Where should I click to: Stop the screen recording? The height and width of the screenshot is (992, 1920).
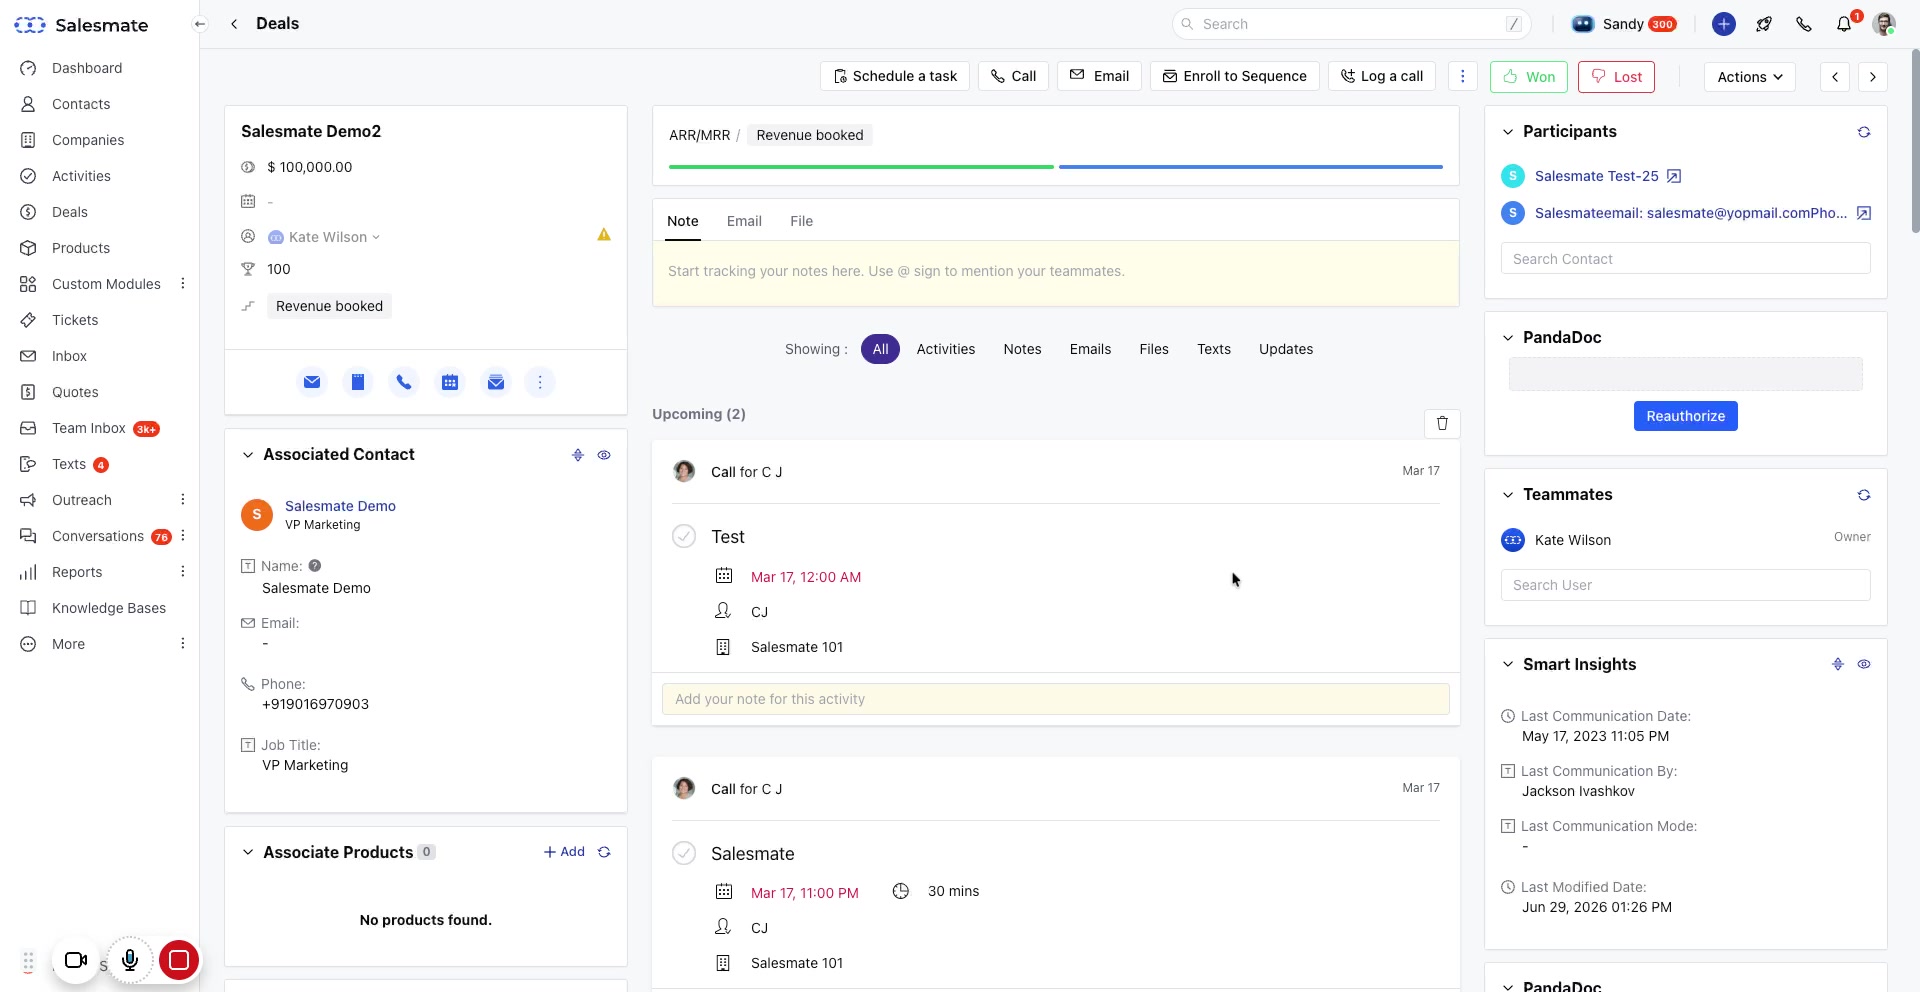click(x=179, y=961)
